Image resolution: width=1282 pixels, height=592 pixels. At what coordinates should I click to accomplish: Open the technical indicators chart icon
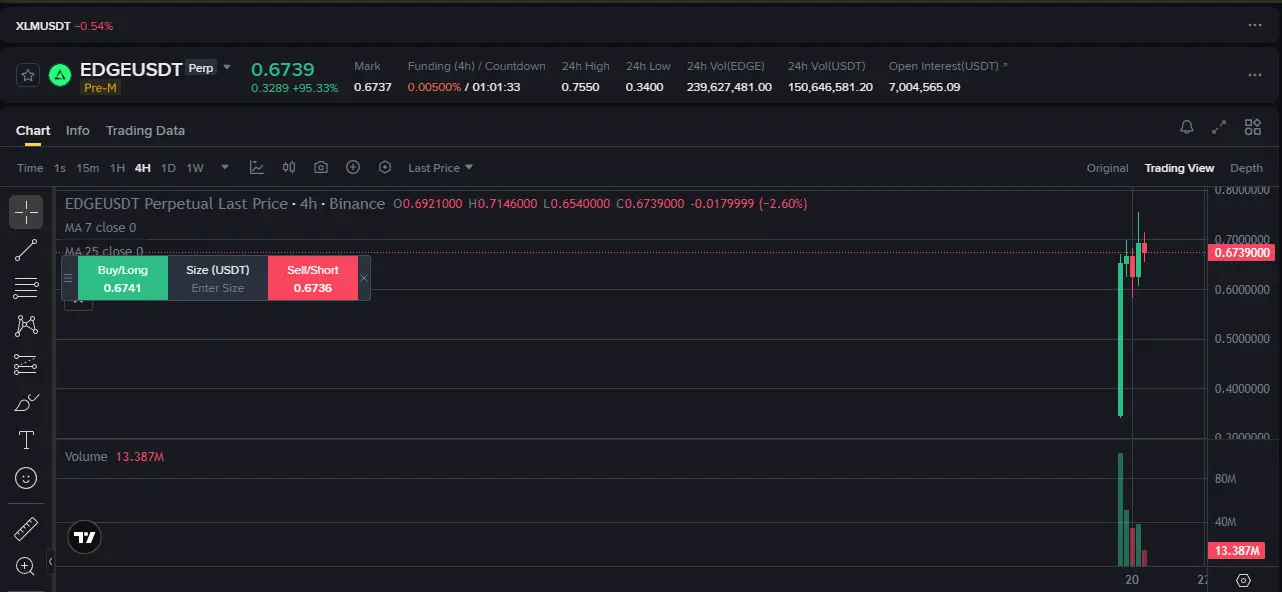pos(257,167)
